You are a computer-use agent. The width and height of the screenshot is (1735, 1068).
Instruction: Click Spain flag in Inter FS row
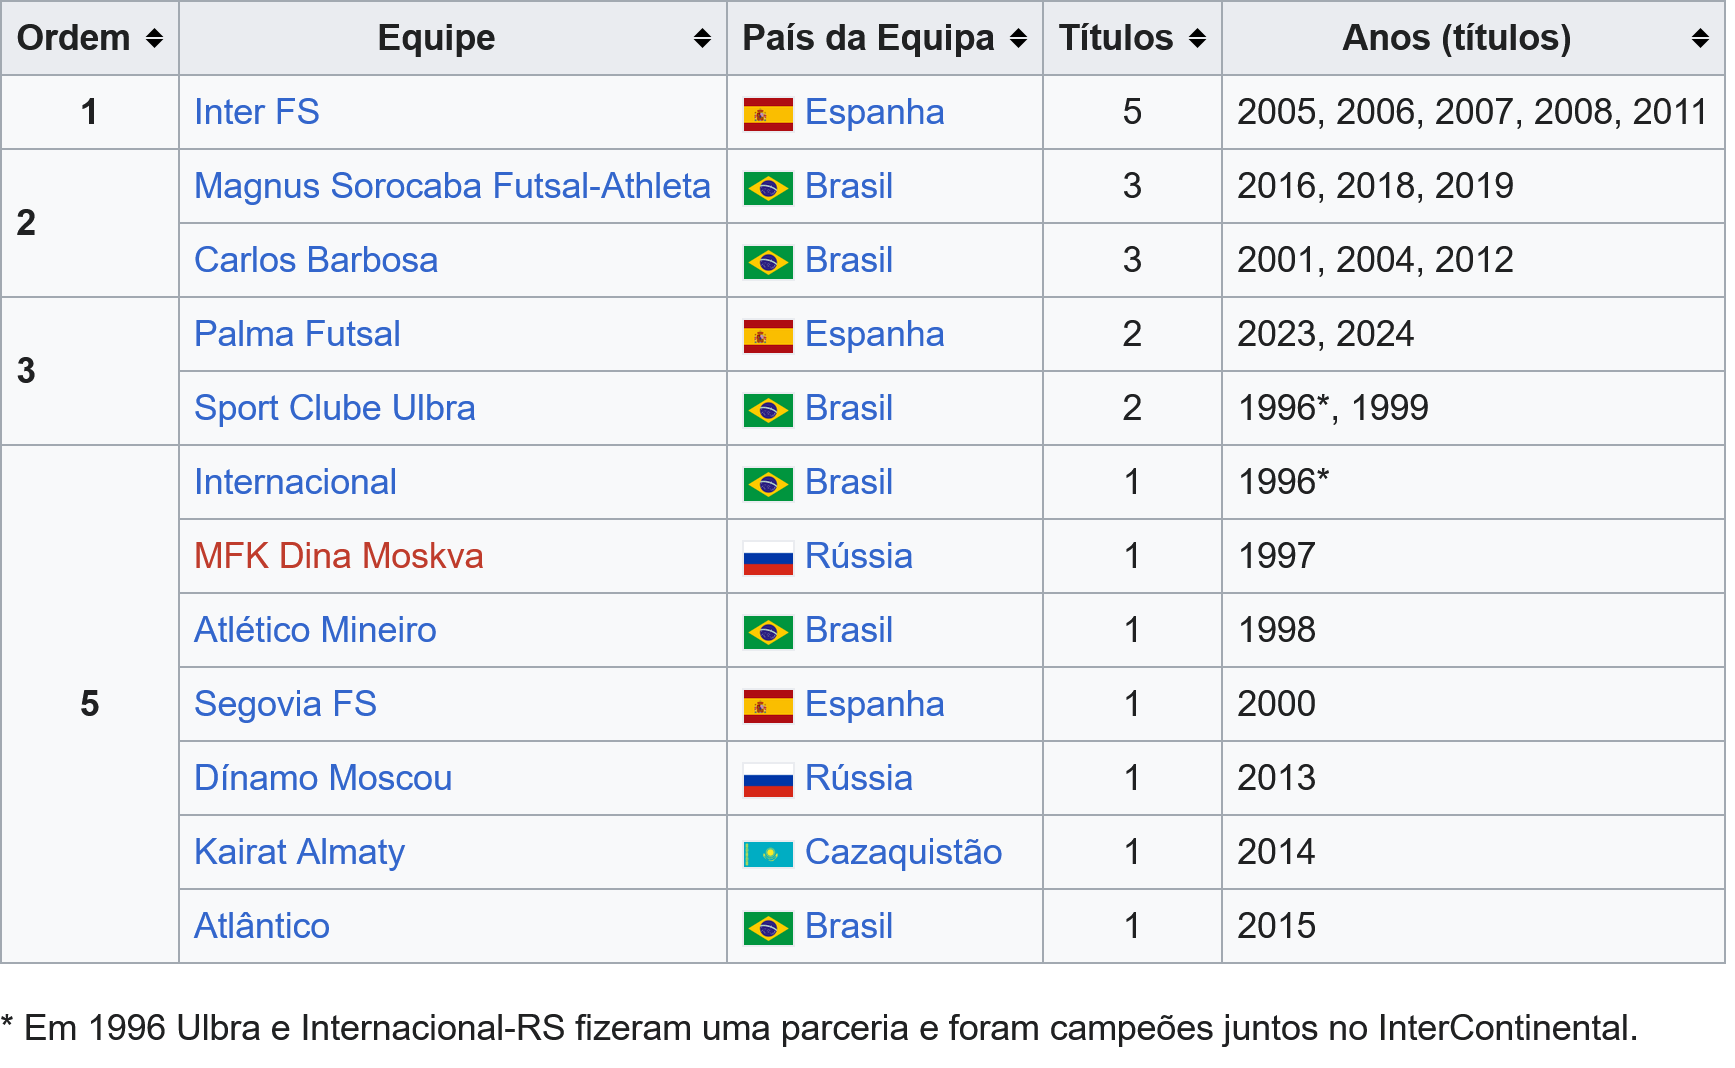(x=768, y=114)
